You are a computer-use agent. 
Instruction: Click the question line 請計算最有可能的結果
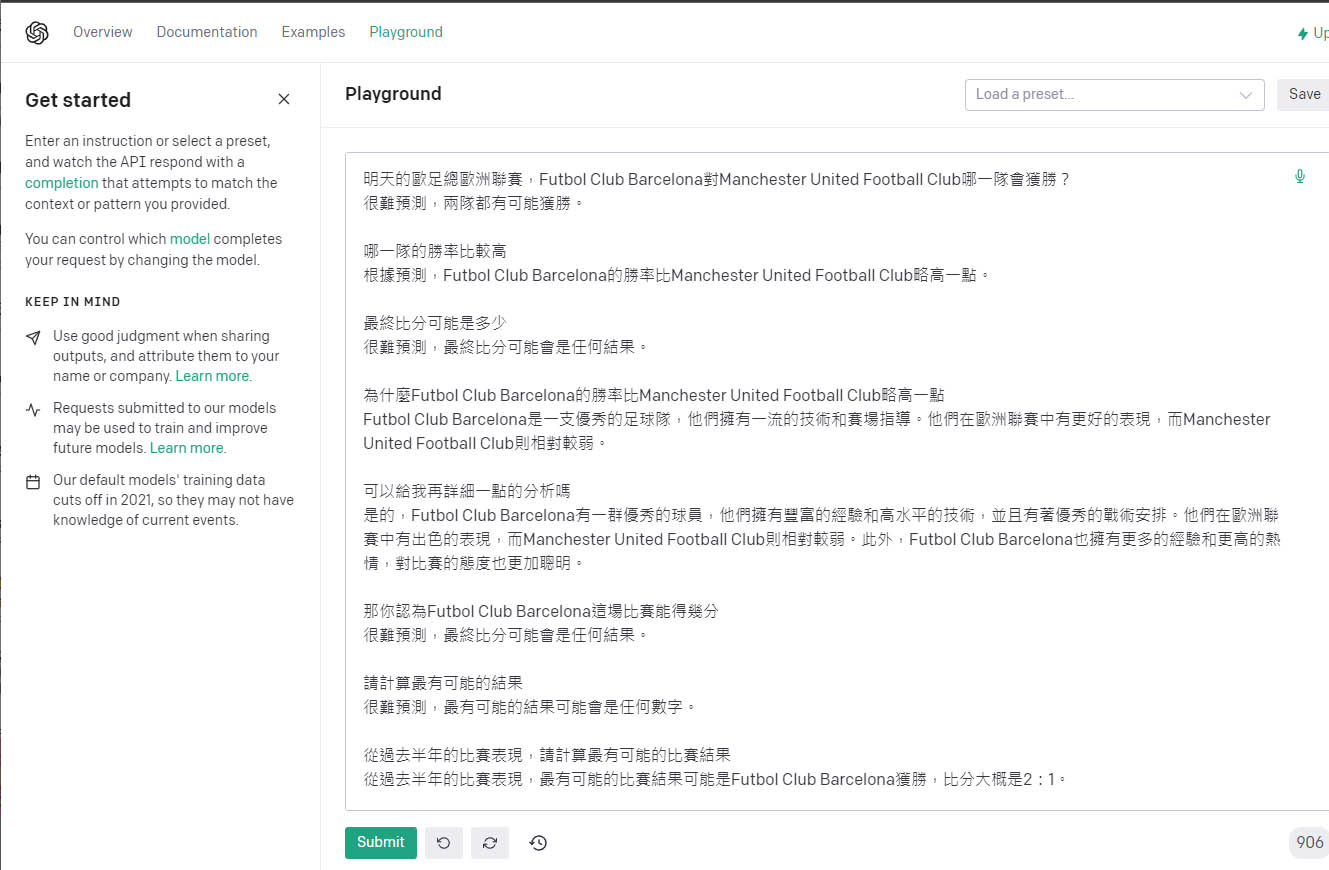click(x=443, y=683)
